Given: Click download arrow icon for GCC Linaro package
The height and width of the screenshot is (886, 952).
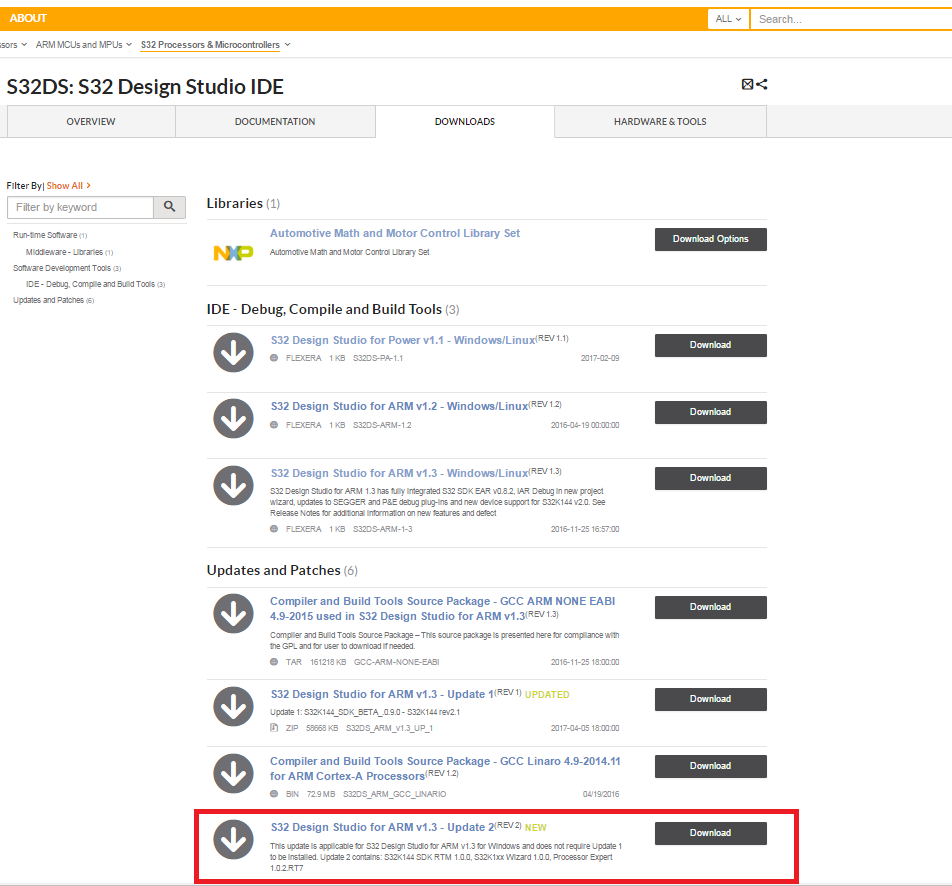Looking at the screenshot, I should [x=233, y=773].
